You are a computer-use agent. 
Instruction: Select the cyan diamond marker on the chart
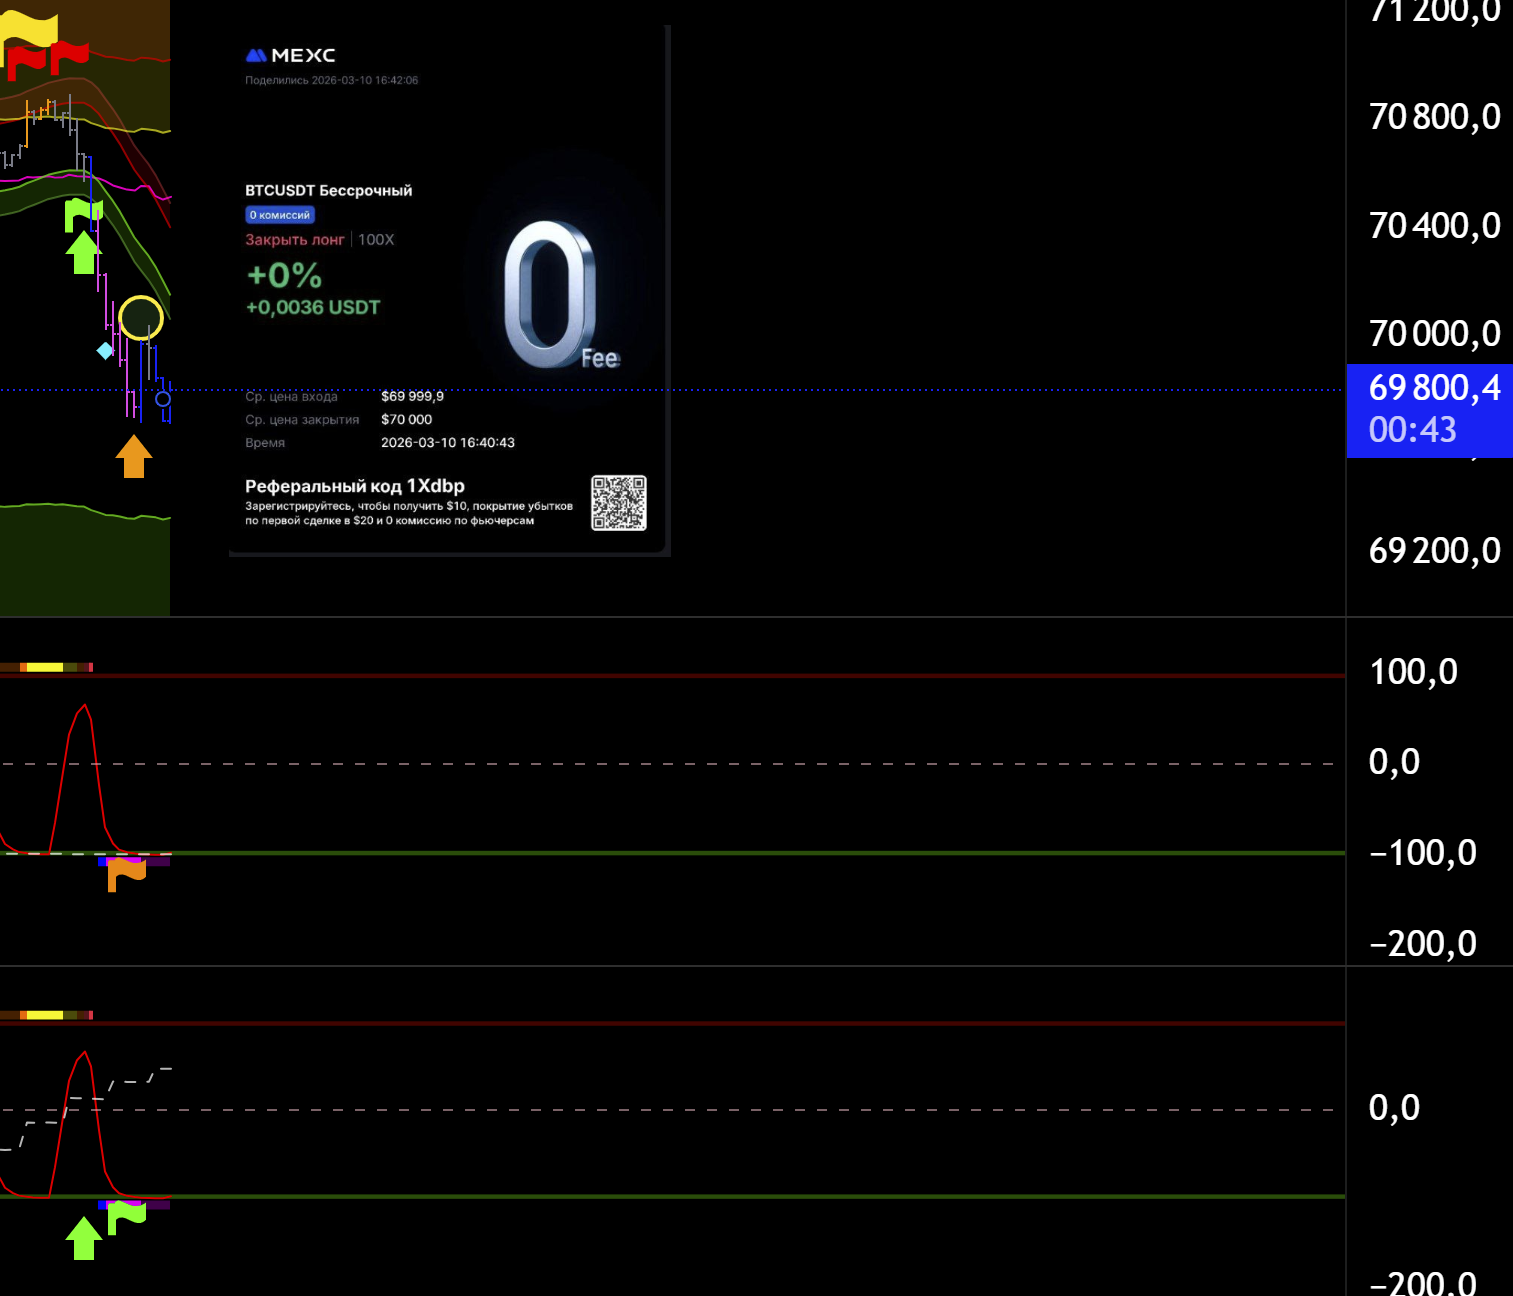[x=105, y=350]
